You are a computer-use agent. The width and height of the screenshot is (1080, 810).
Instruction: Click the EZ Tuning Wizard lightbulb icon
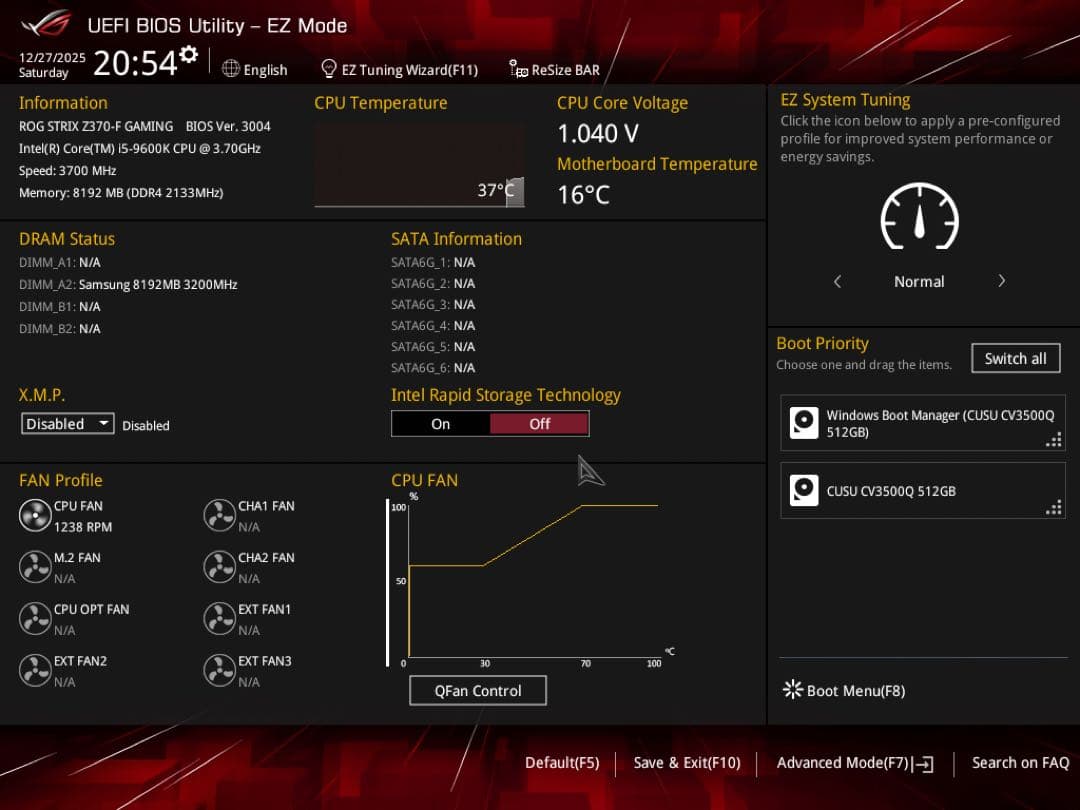coord(328,69)
